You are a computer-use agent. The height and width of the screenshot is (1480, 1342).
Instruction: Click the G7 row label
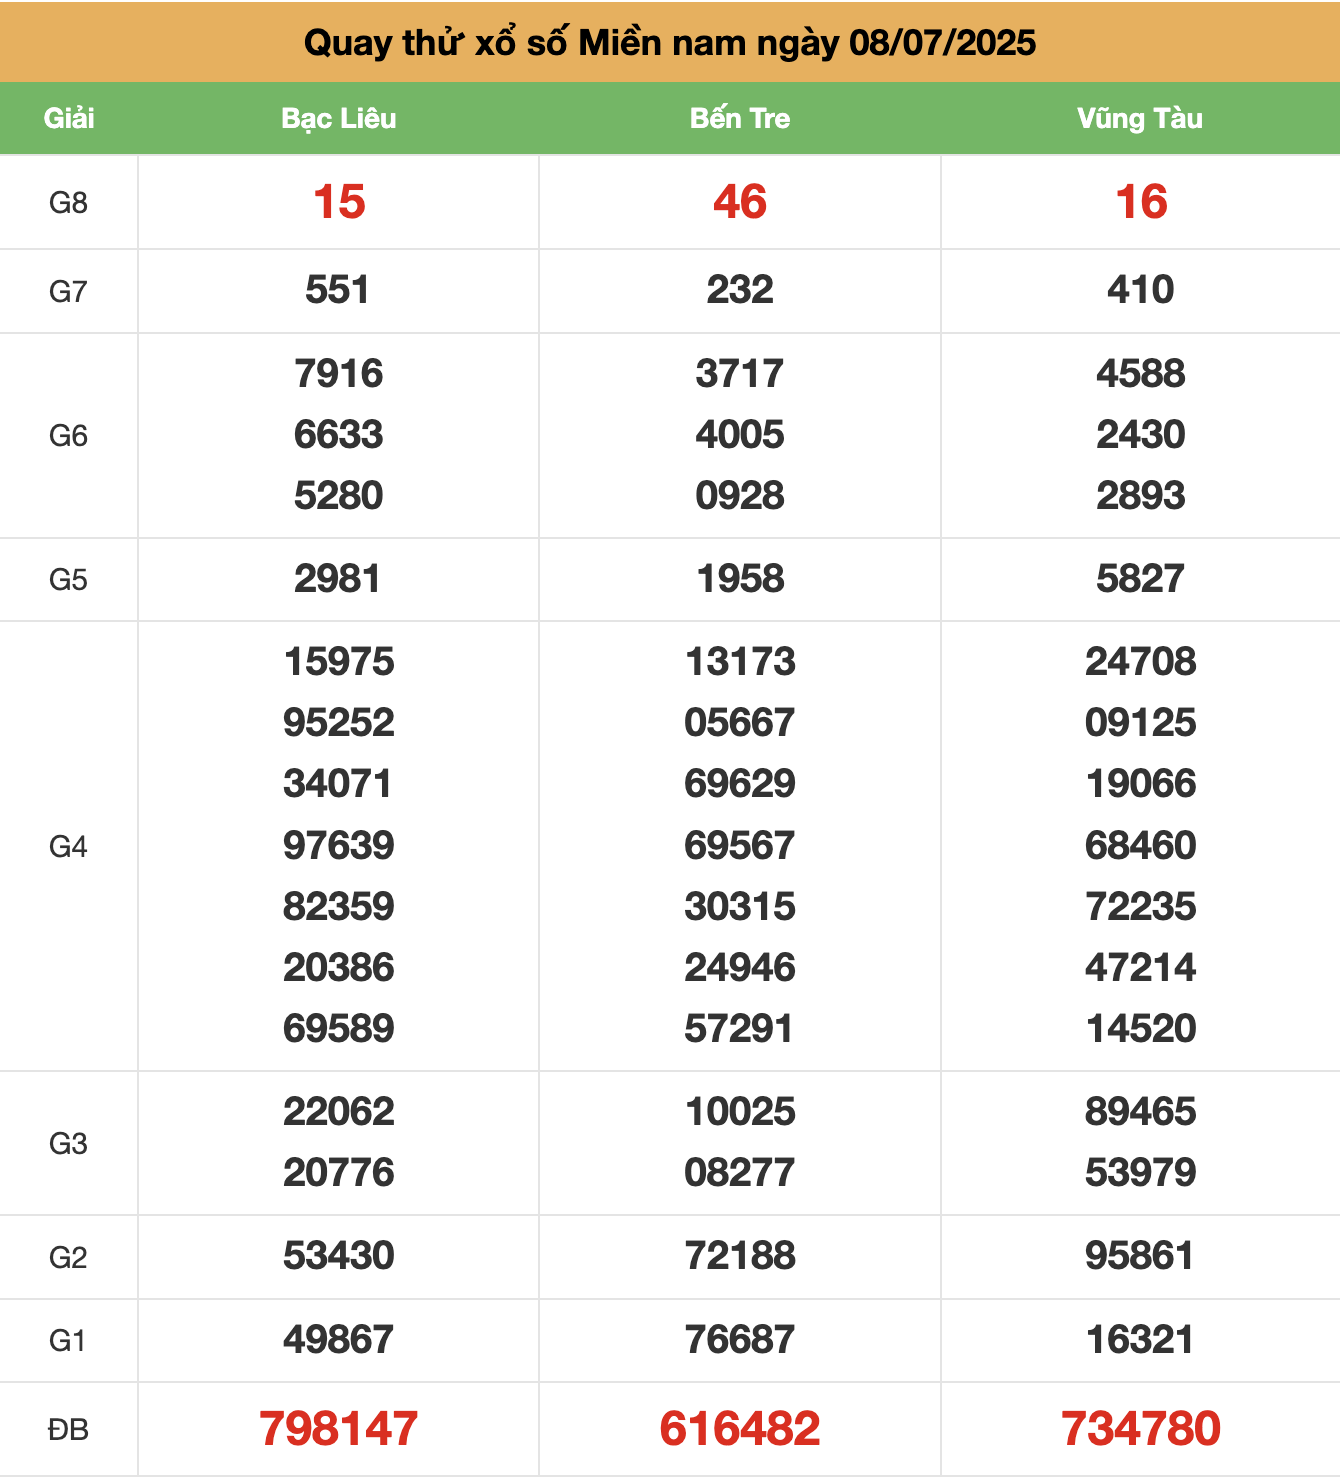click(68, 292)
